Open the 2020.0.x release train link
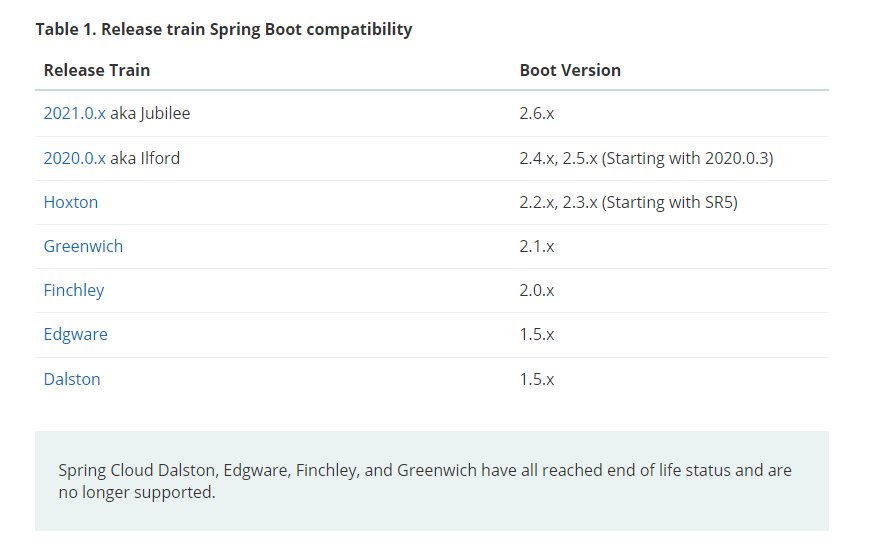Screen dimensions: 885x545 coord(74,158)
